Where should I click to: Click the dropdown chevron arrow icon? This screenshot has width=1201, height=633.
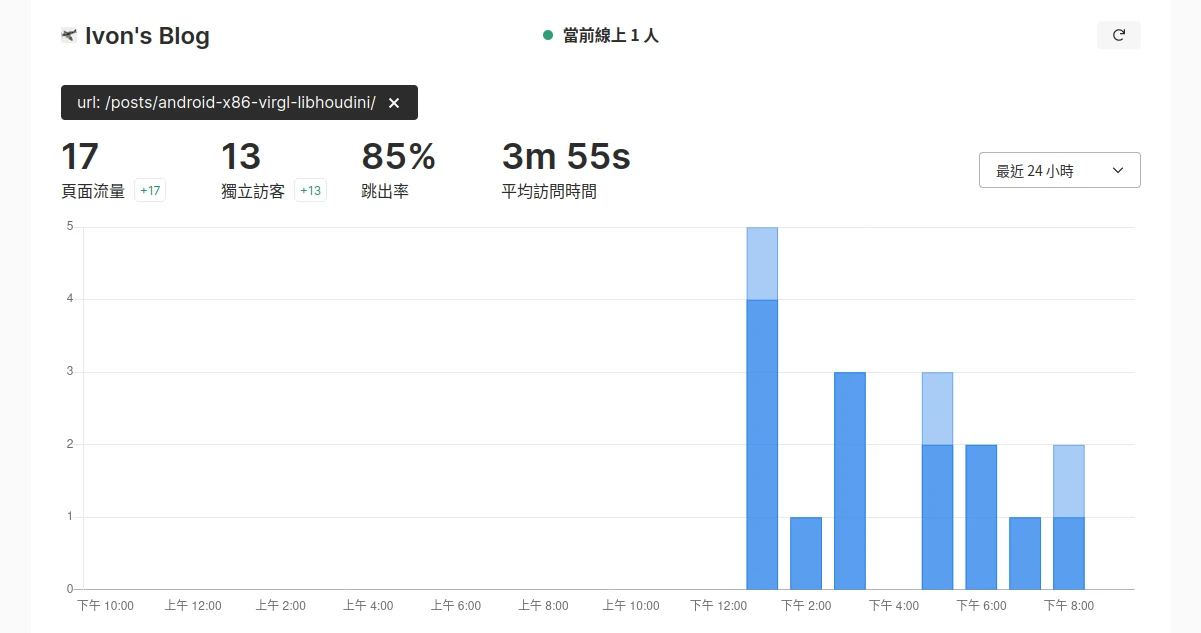click(1118, 171)
